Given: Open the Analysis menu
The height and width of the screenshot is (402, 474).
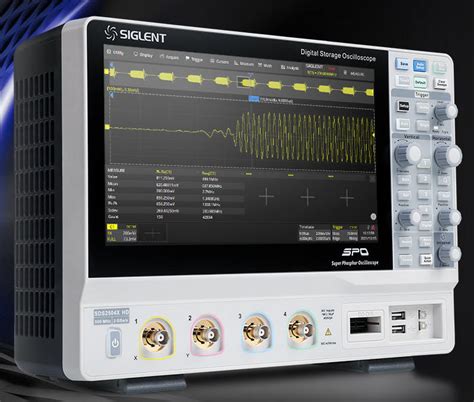Looking at the screenshot, I should (x=290, y=67).
